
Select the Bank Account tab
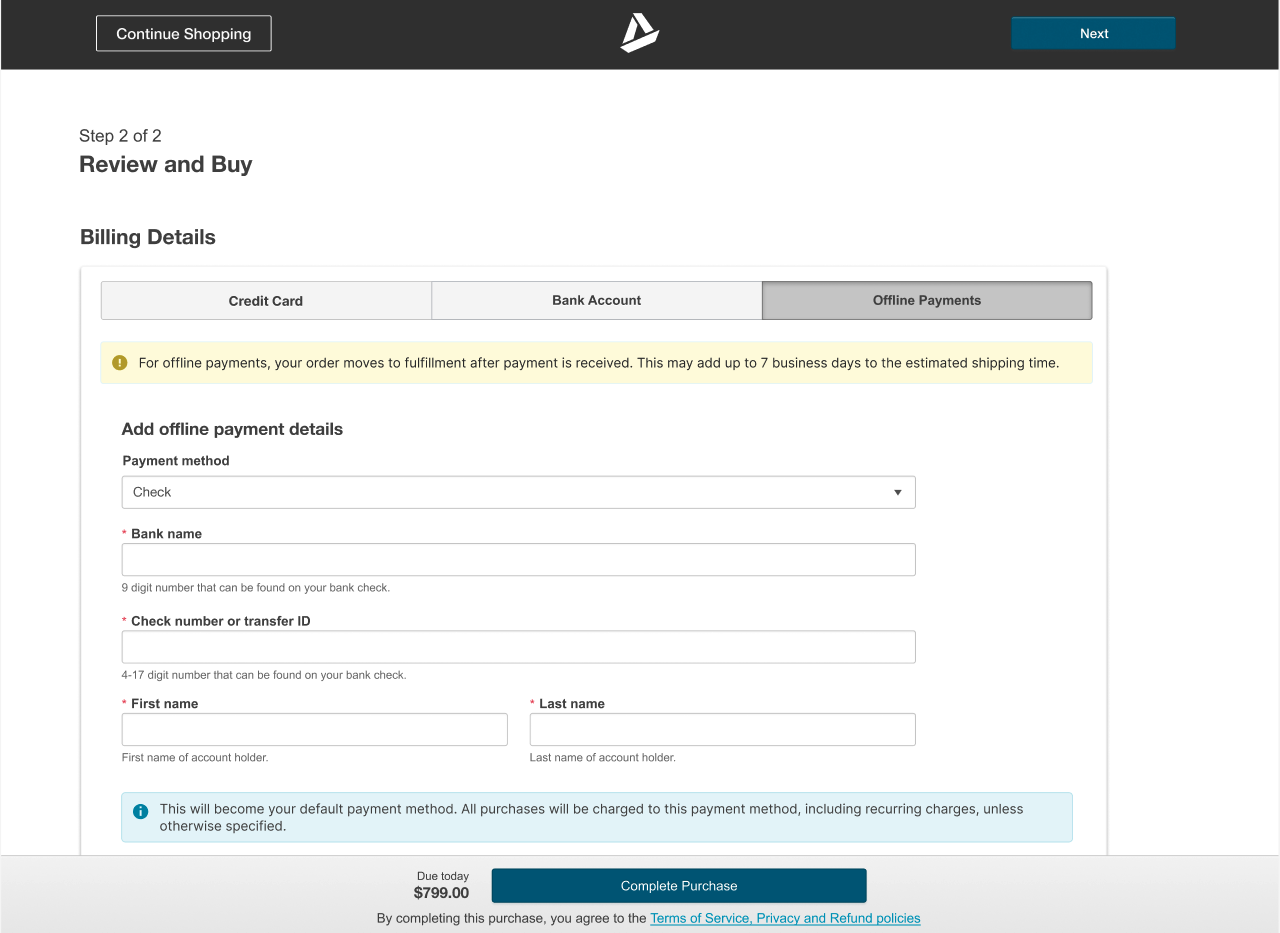(x=597, y=300)
